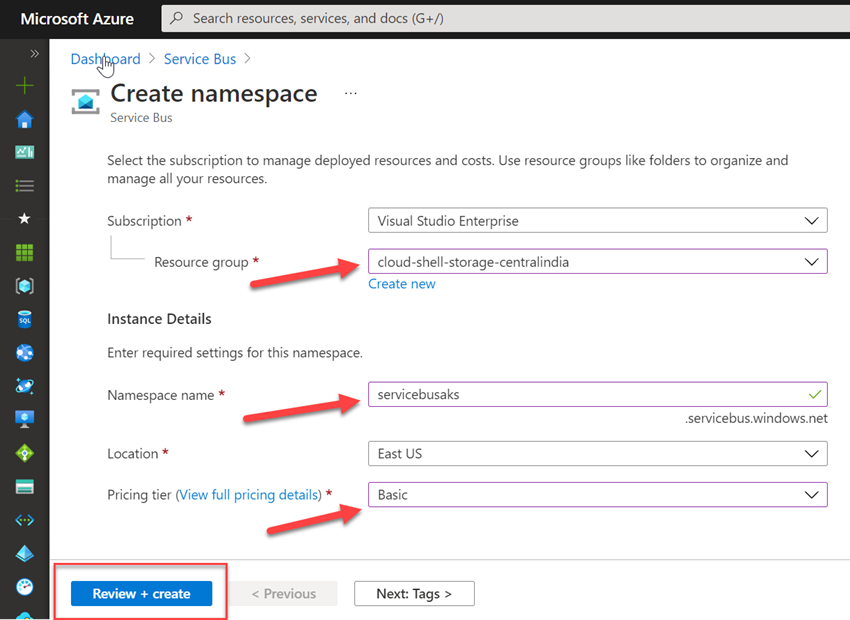
Task: Go to Home via sidebar house icon
Action: pyautogui.click(x=25, y=120)
